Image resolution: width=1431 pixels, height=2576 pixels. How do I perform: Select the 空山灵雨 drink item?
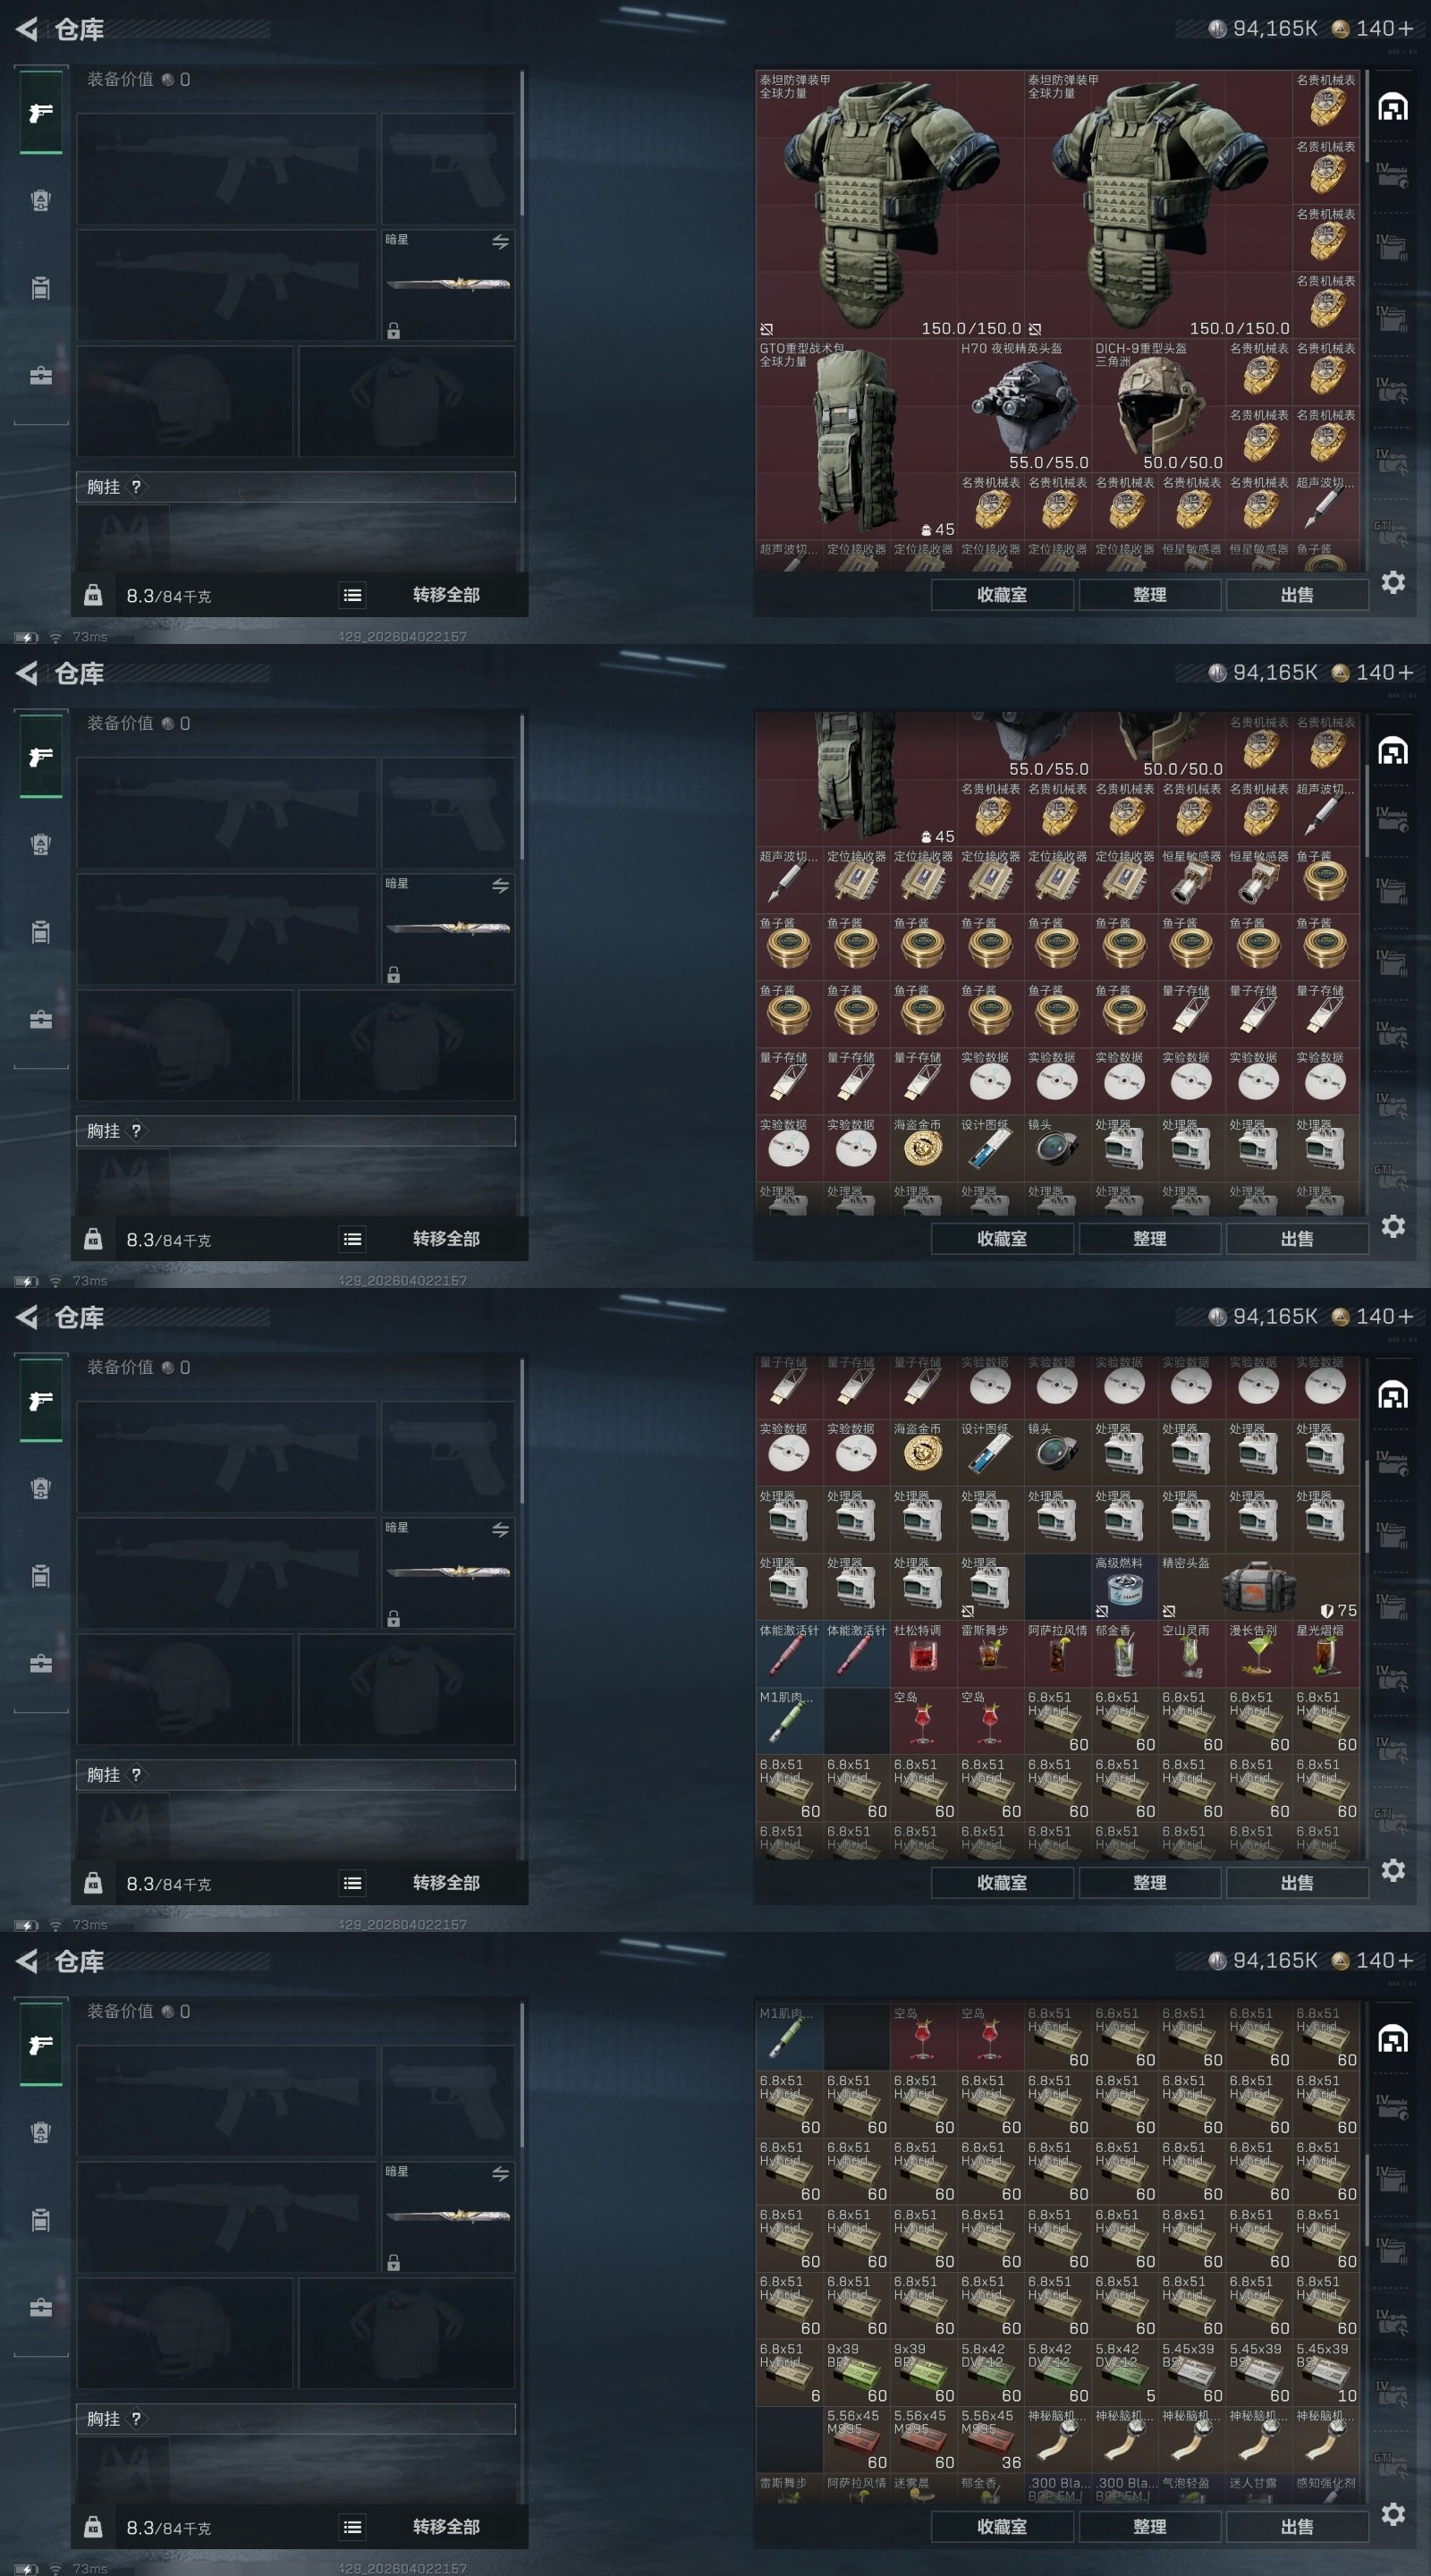[1191, 1654]
